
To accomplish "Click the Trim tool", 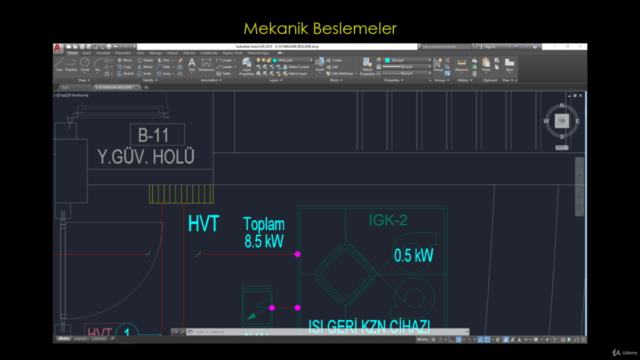I will click(165, 60).
